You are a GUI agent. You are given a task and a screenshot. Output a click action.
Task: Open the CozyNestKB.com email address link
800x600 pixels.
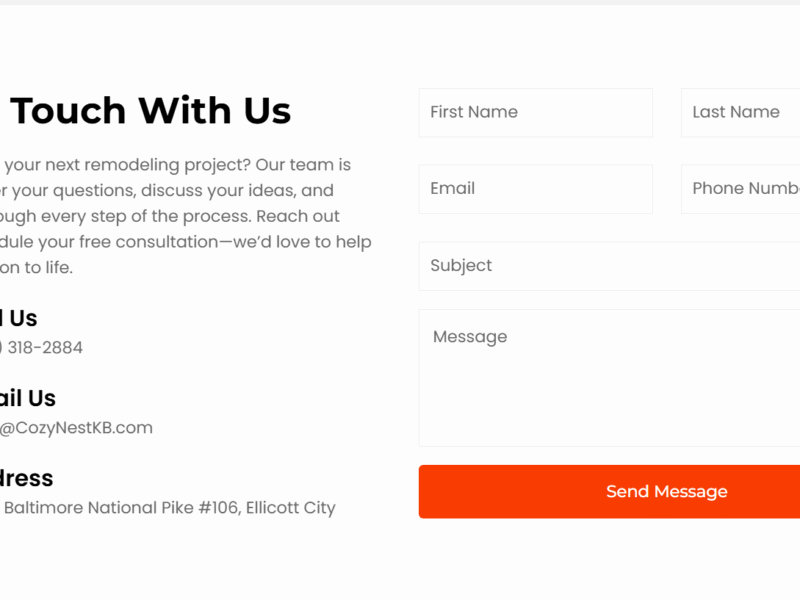76,428
